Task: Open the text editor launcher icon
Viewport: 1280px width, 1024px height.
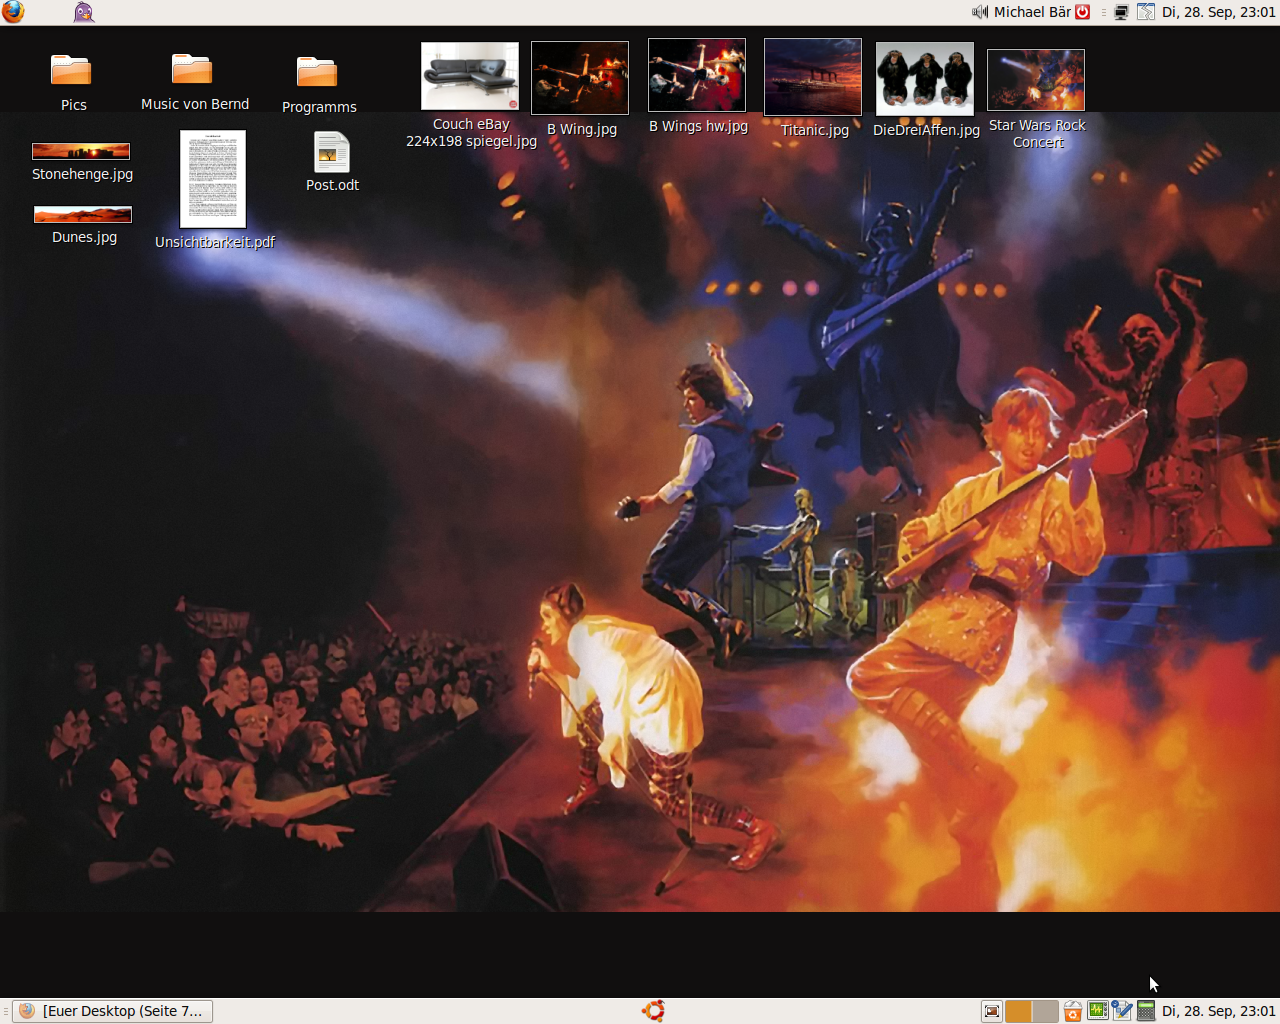Action: pos(1122,1011)
